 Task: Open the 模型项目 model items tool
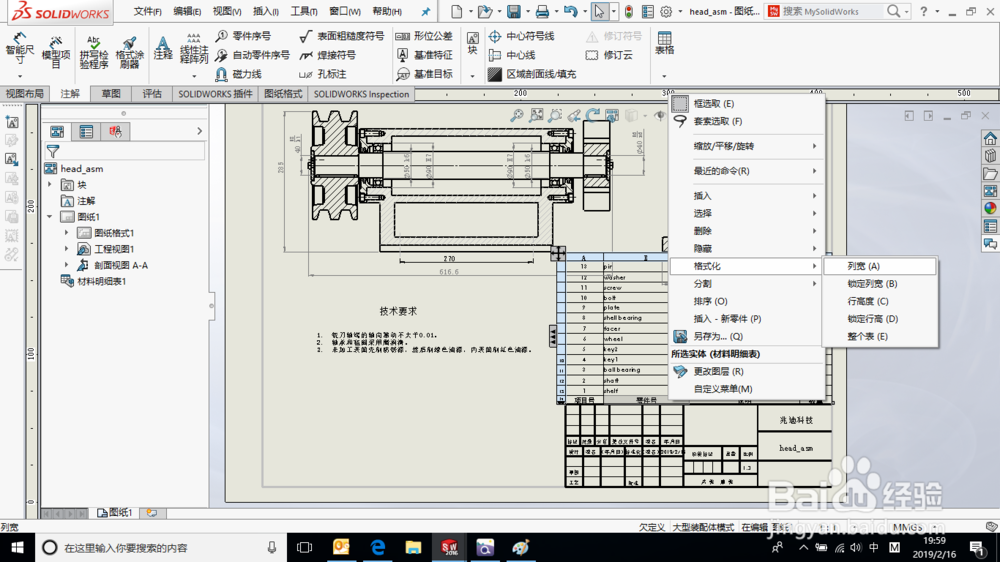tap(56, 51)
